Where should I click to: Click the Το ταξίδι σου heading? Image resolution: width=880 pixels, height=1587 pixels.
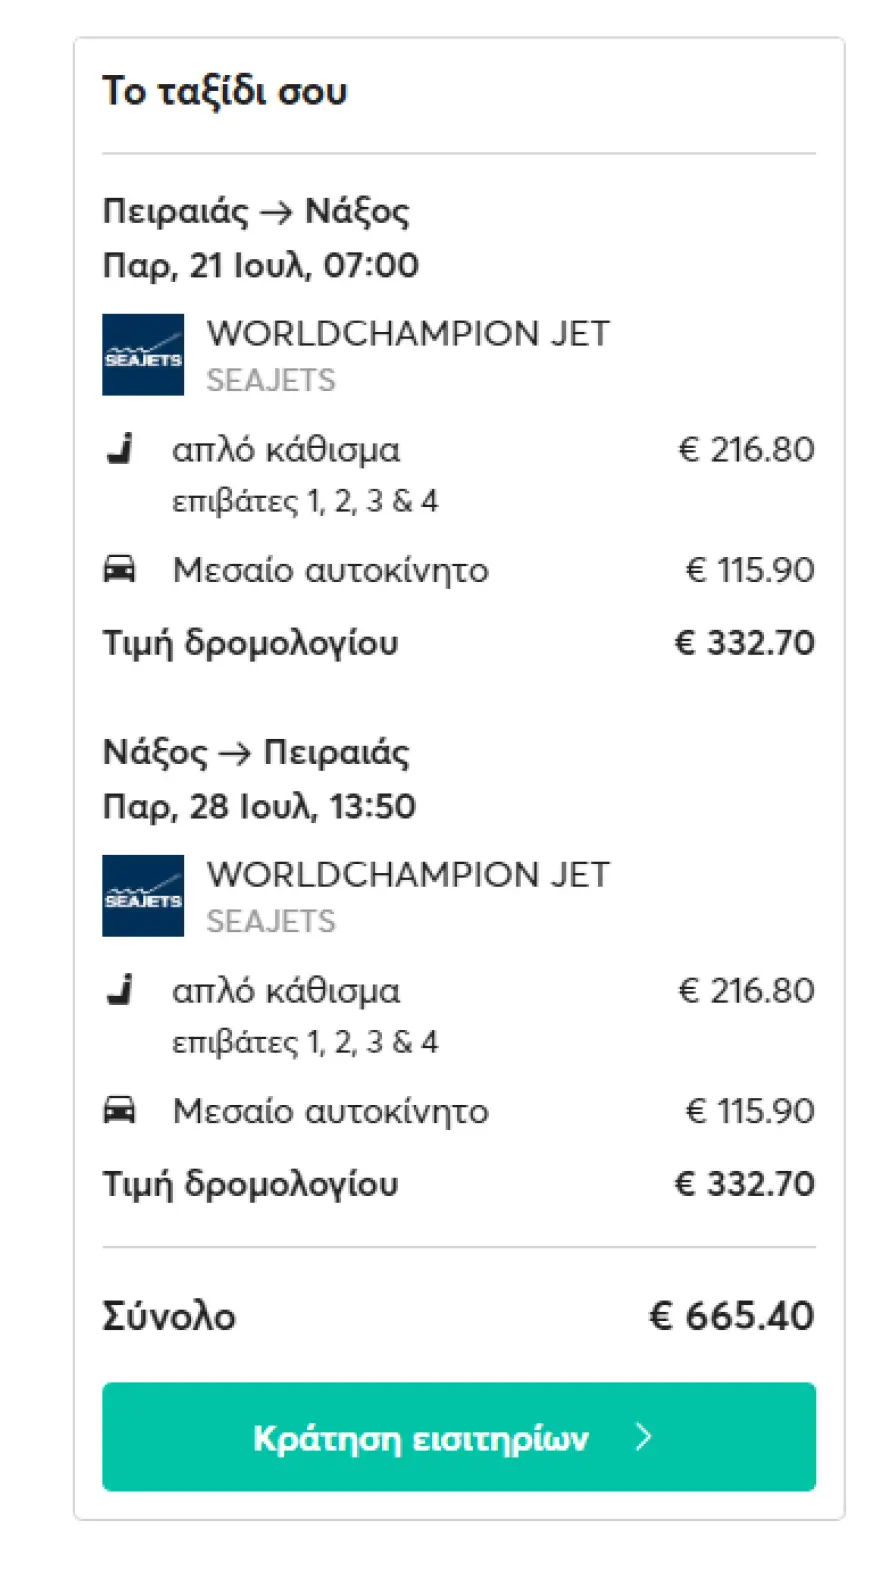pos(225,91)
